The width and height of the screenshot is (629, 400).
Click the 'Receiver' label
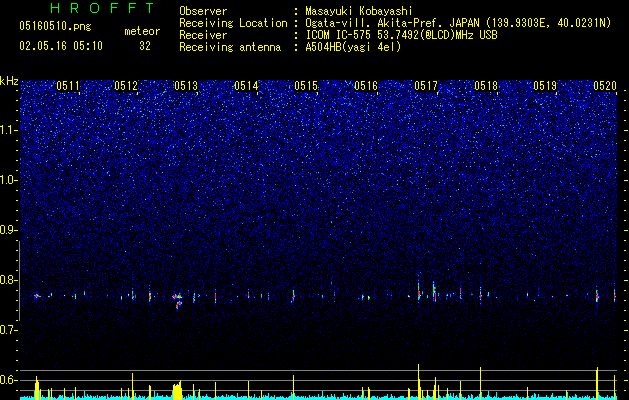click(203, 35)
